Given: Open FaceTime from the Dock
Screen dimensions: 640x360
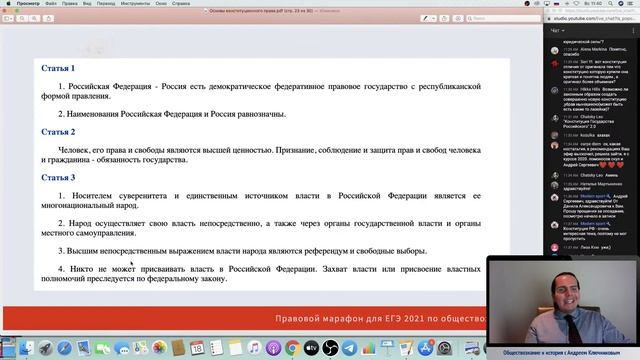Looking at the screenshot, I should (102, 348).
